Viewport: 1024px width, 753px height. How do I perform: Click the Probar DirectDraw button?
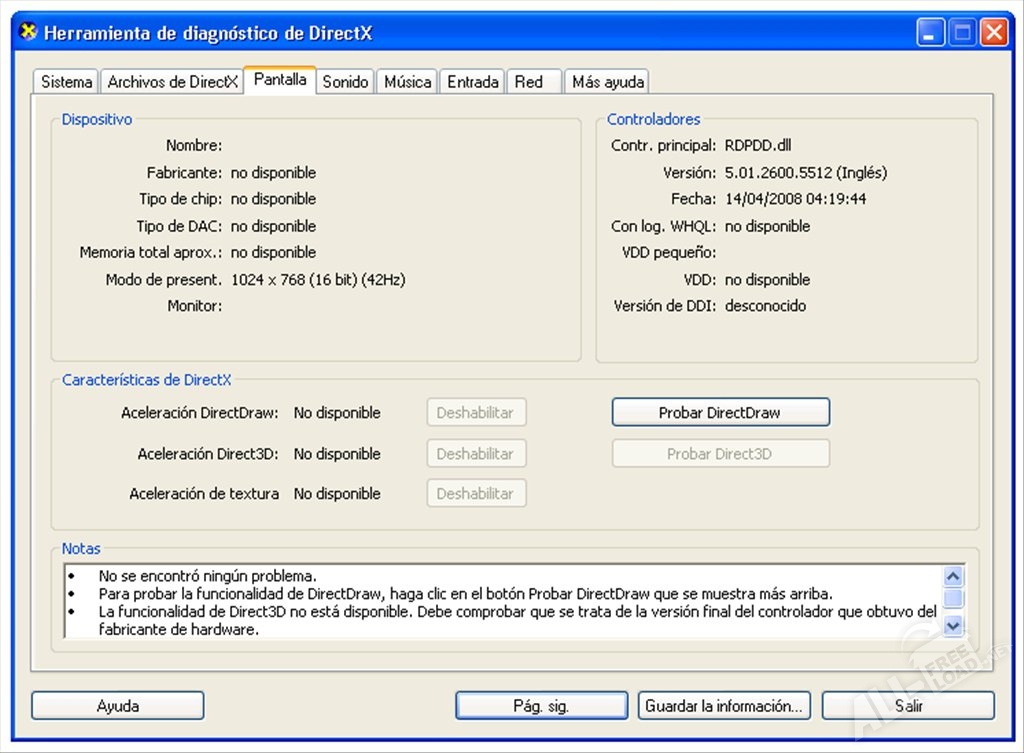720,412
